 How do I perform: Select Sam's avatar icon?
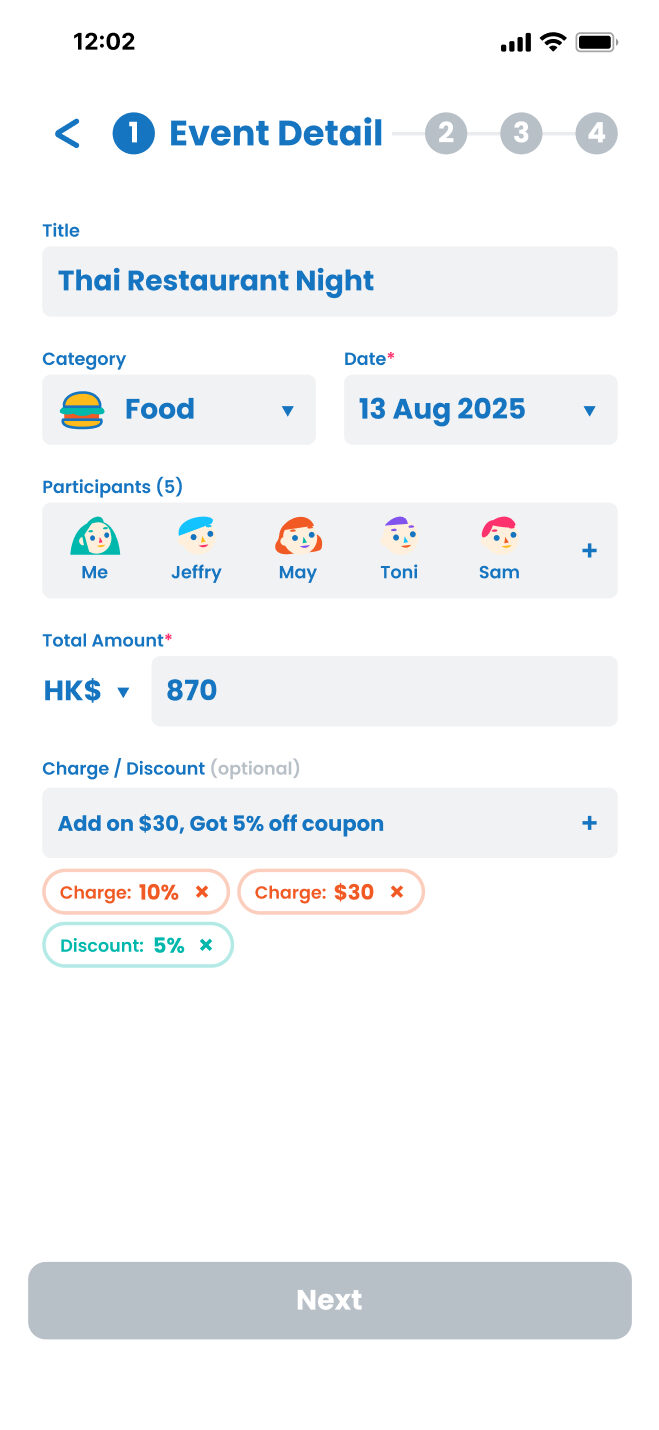[x=499, y=537]
